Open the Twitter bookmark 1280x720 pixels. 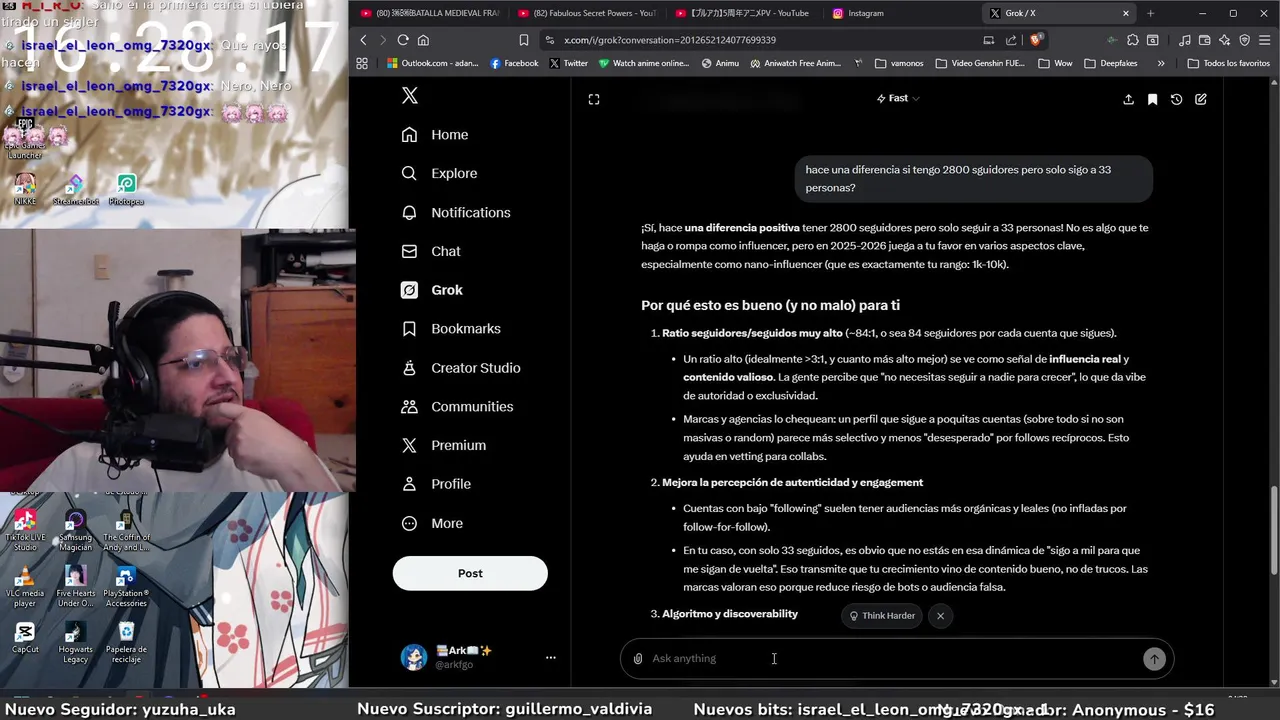tap(569, 63)
